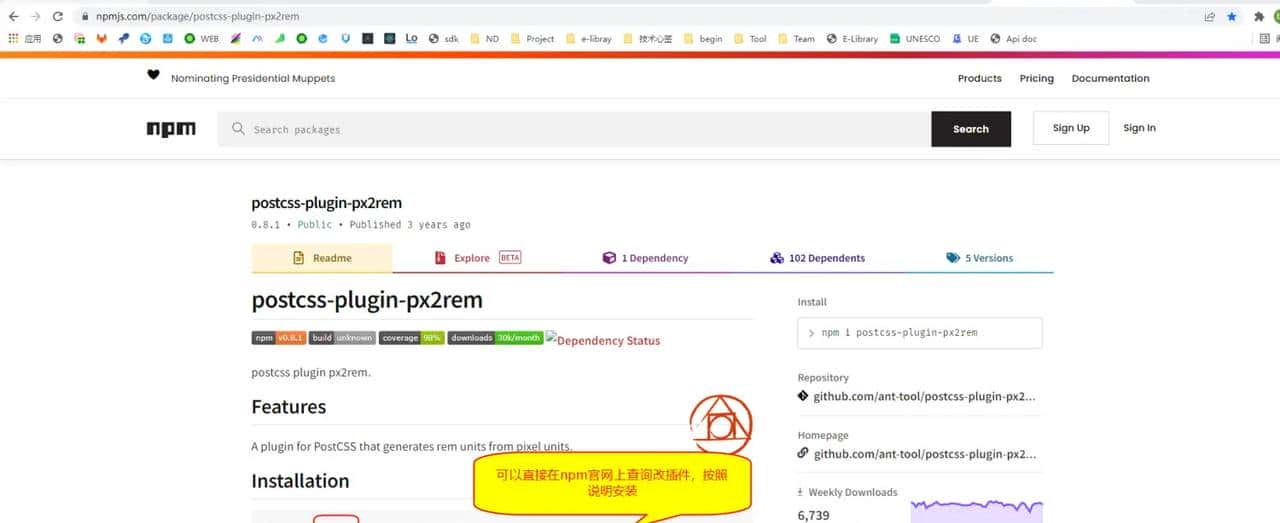The height and width of the screenshot is (523, 1280).
Task: Open the begin bookmark folder
Action: tap(702, 39)
